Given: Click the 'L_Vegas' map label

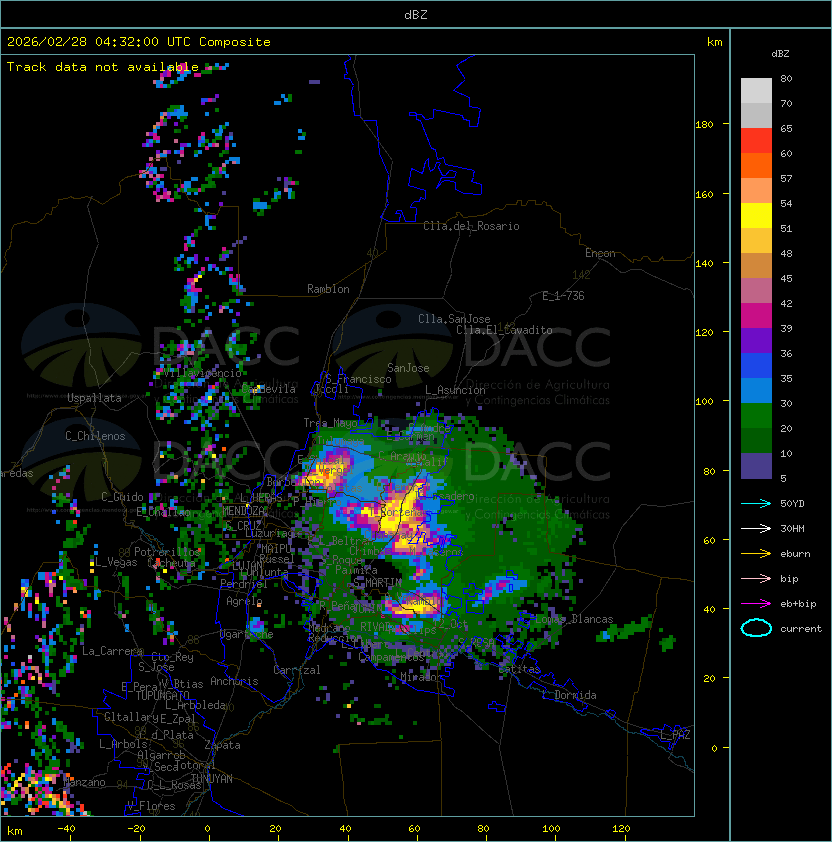Looking at the screenshot, I should tap(115, 562).
